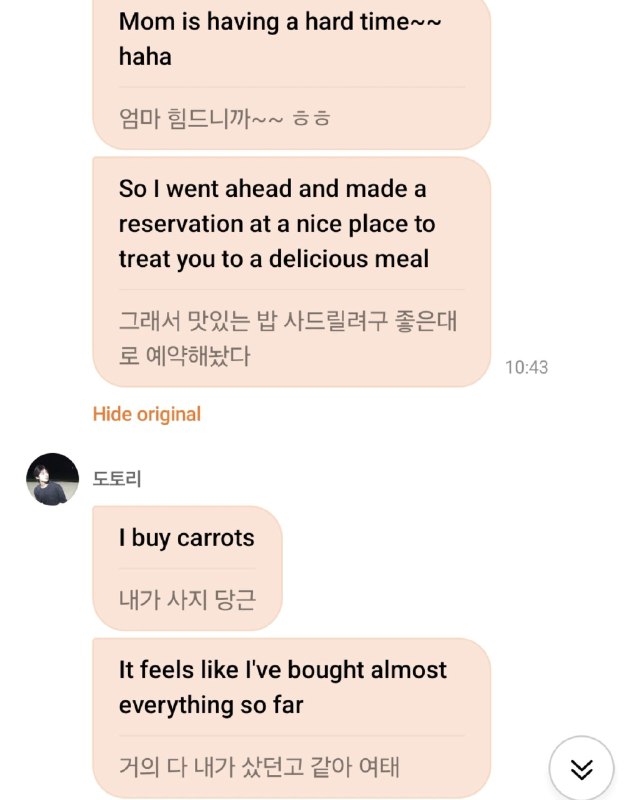Screen dimensions: 631x800
Task: Click the Hide original link
Action: click(x=147, y=414)
